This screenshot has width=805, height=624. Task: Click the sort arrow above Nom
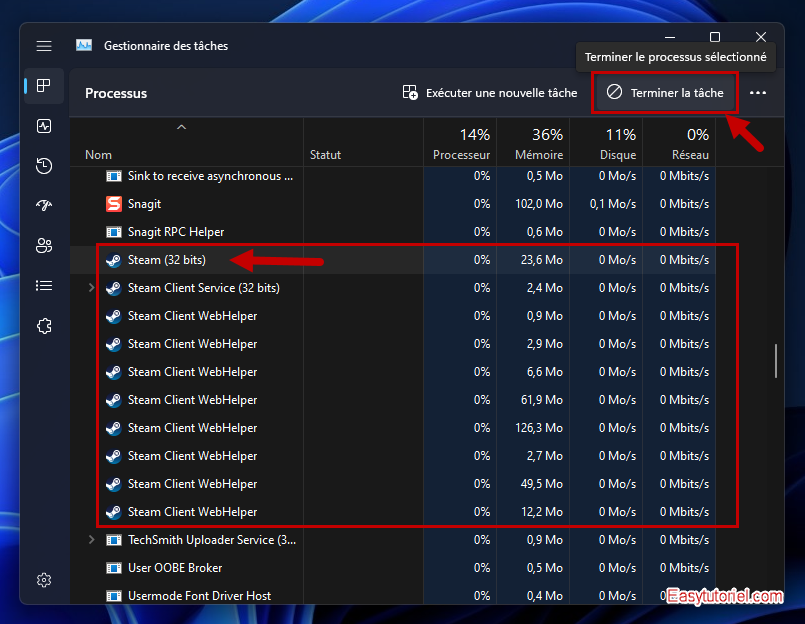[181, 127]
